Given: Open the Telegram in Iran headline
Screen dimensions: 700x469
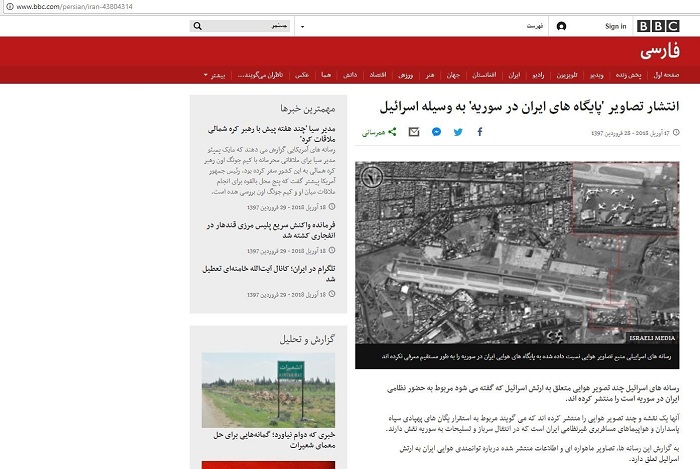Looking at the screenshot, I should coord(269,274).
